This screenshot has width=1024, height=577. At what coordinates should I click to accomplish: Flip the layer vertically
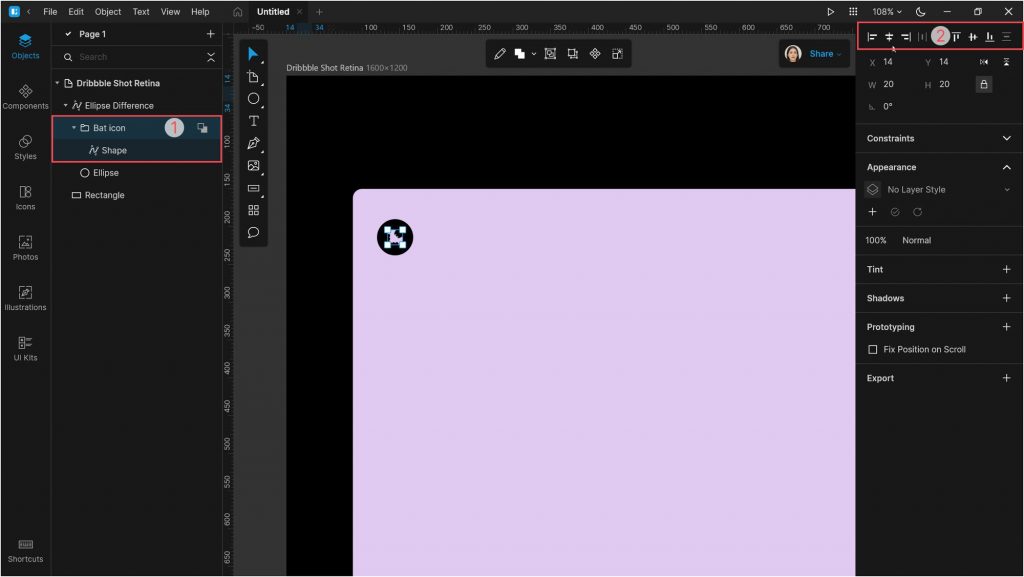click(1006, 62)
